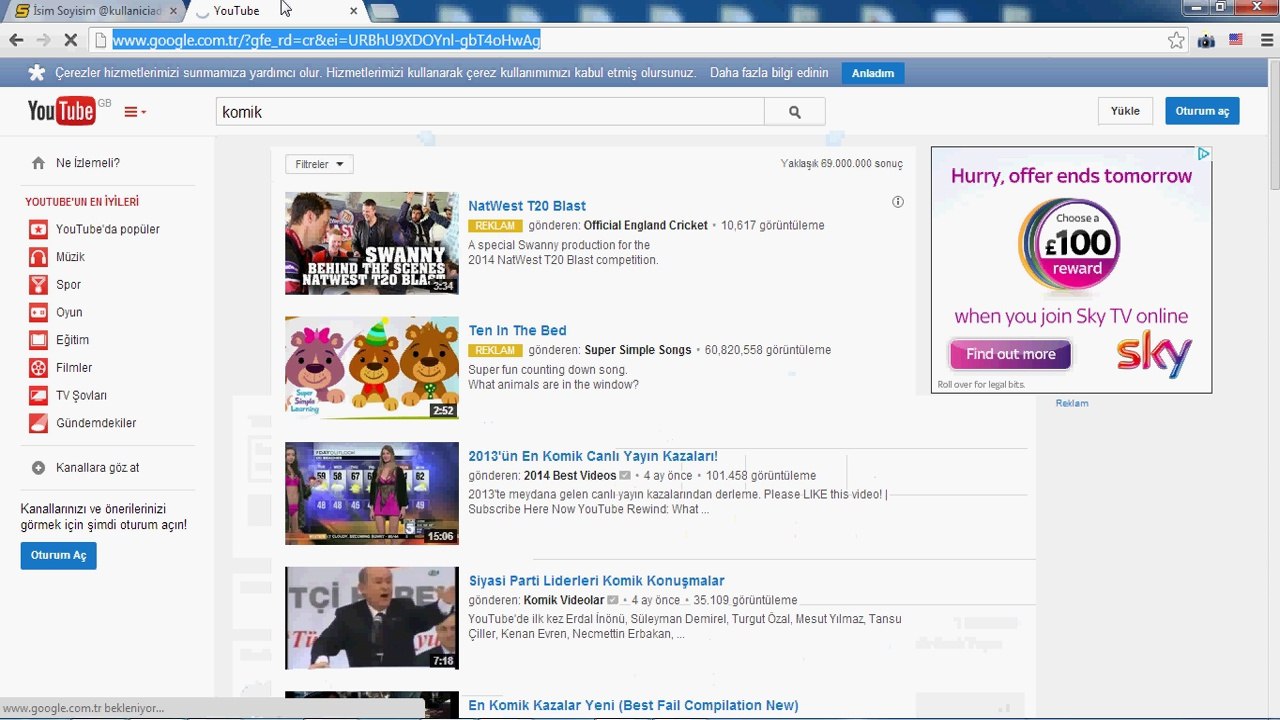Viewport: 1280px width, 720px height.
Task: Click the TV Şovları icon
Action: point(38,395)
